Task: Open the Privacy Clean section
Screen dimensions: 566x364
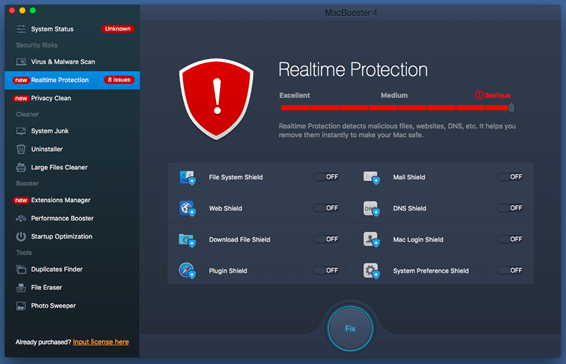Action: 72,98
